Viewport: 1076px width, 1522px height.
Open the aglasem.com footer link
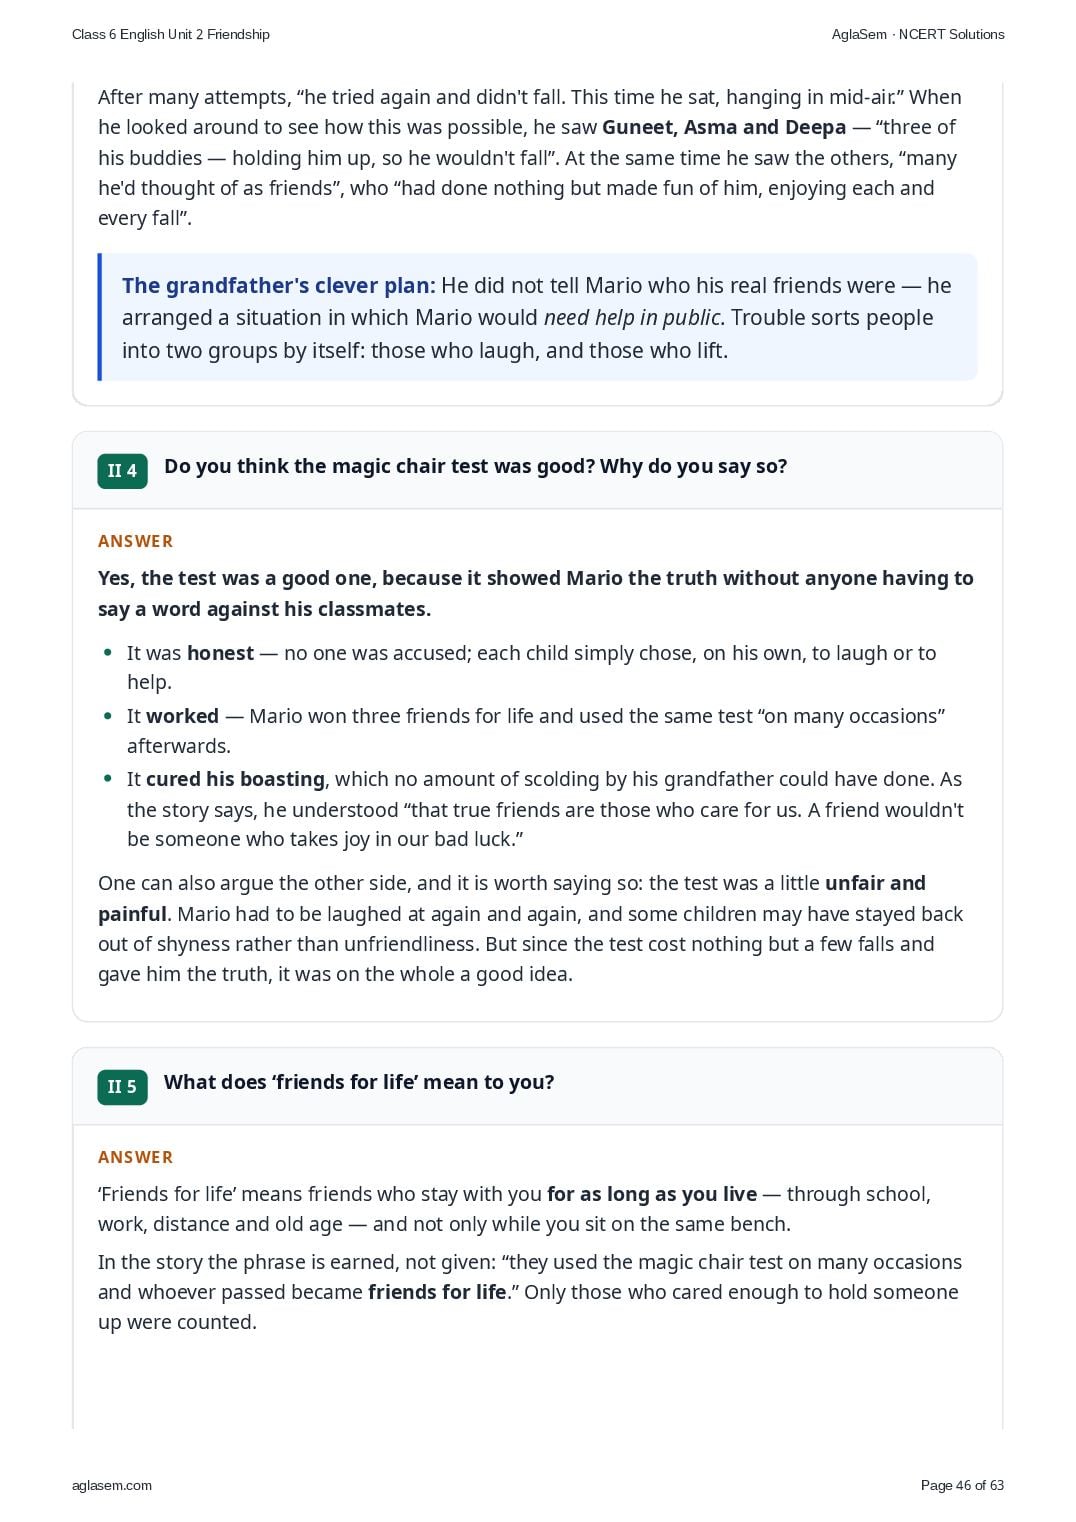pos(112,1485)
